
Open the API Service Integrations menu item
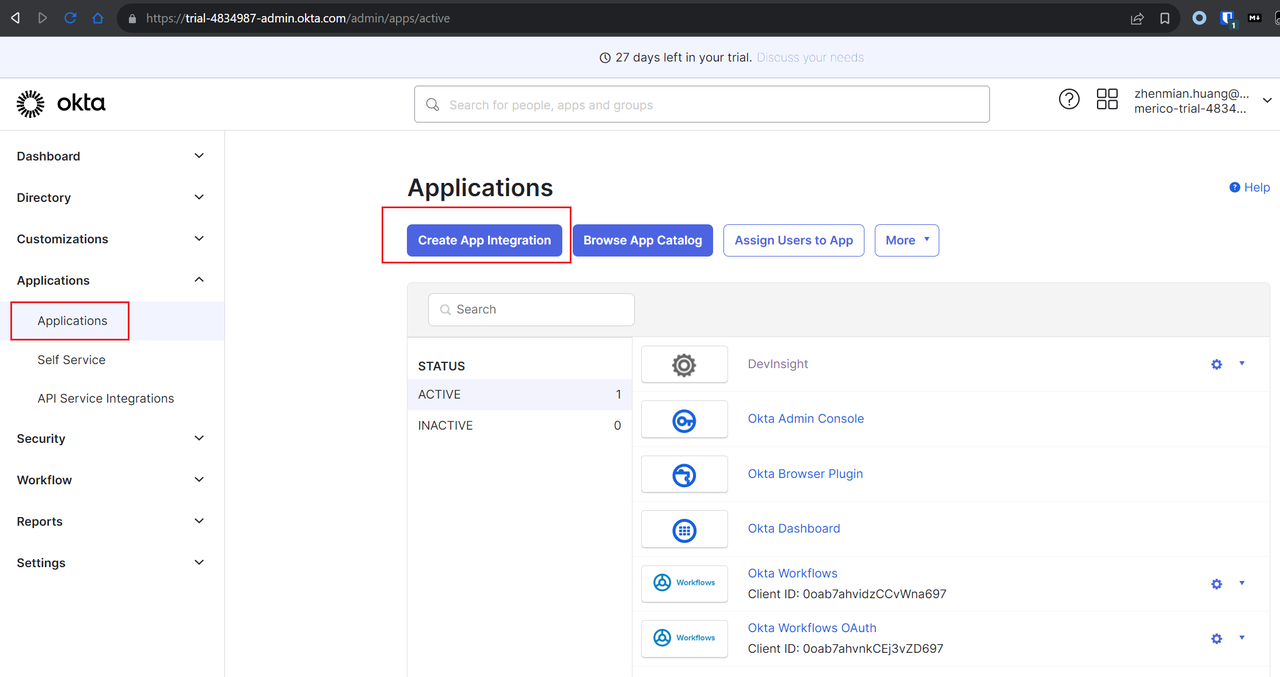[105, 398]
